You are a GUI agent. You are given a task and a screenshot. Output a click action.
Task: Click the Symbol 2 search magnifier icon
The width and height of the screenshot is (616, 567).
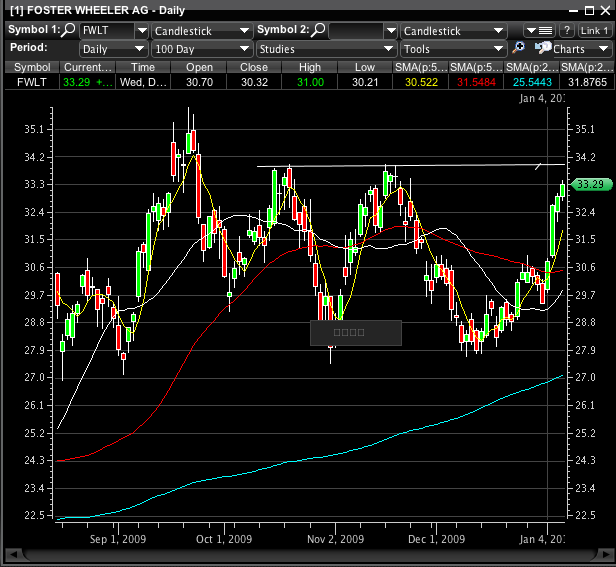(x=317, y=30)
